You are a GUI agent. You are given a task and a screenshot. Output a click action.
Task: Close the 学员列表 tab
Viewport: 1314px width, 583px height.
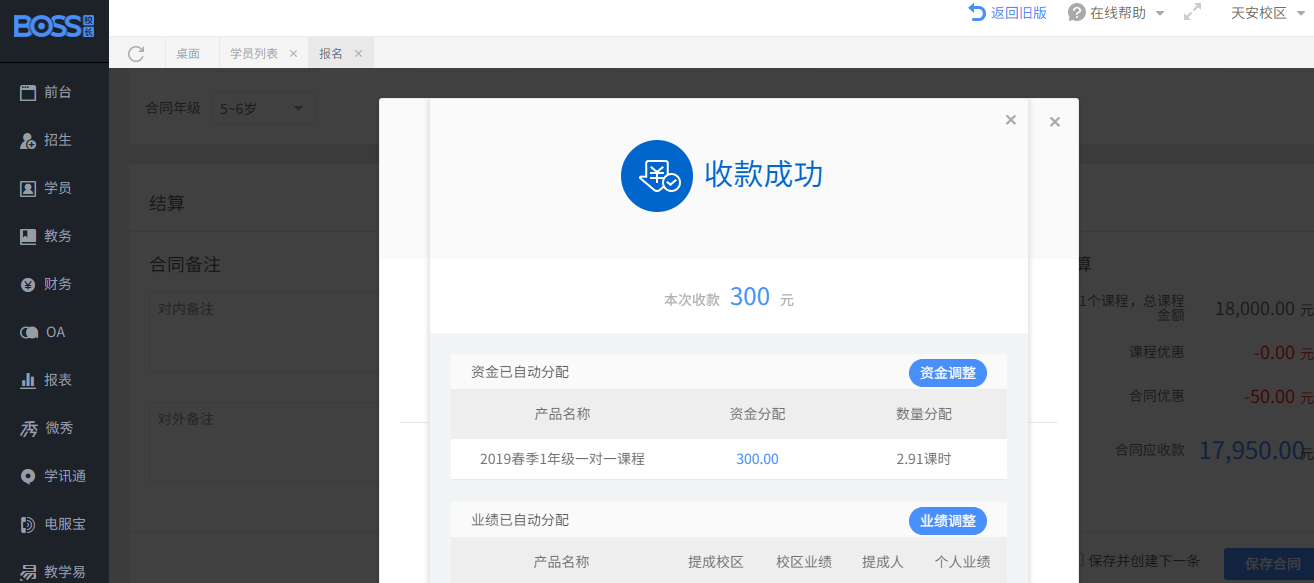point(293,53)
